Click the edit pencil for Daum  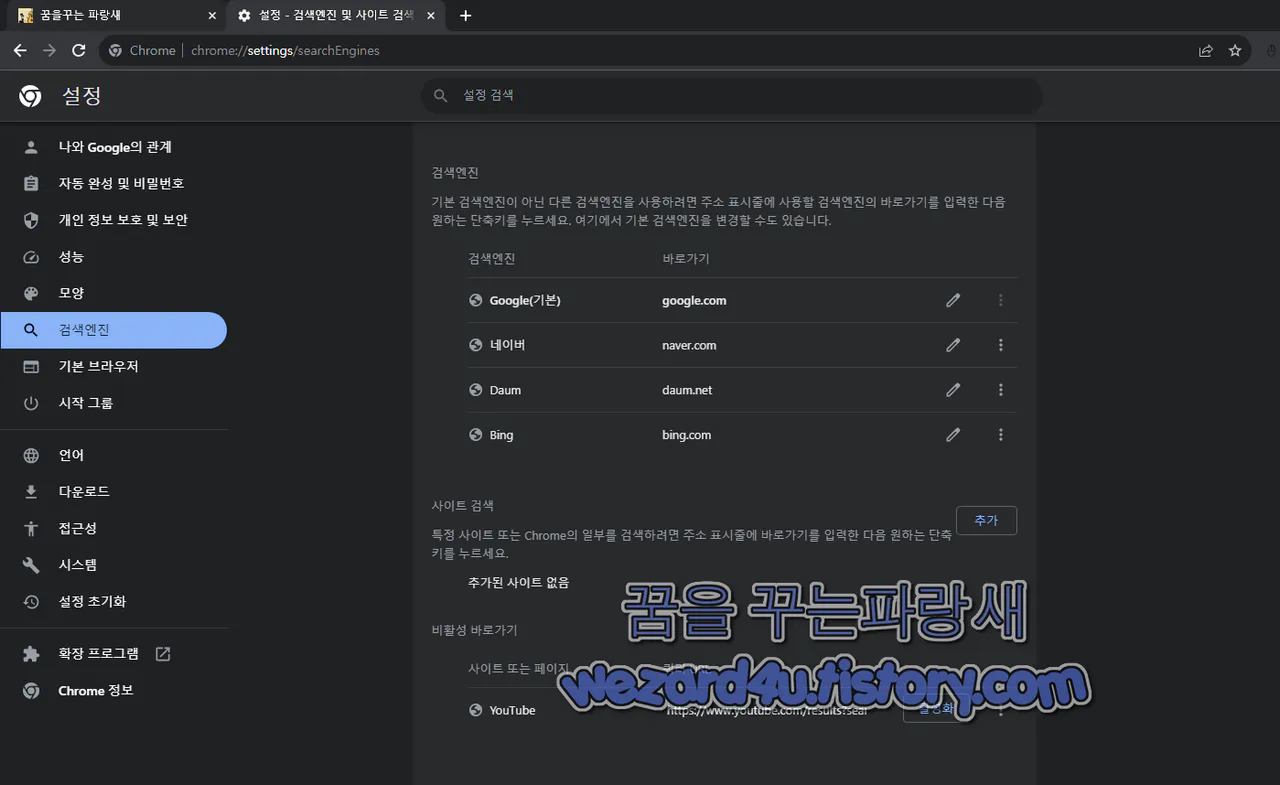952,390
